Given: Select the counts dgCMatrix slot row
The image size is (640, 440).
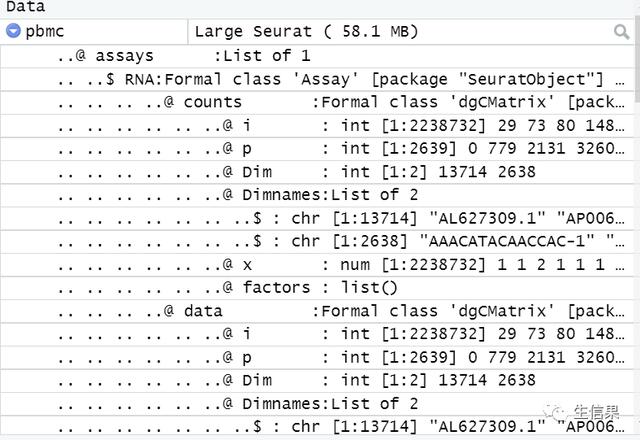Looking at the screenshot, I should [318, 102].
